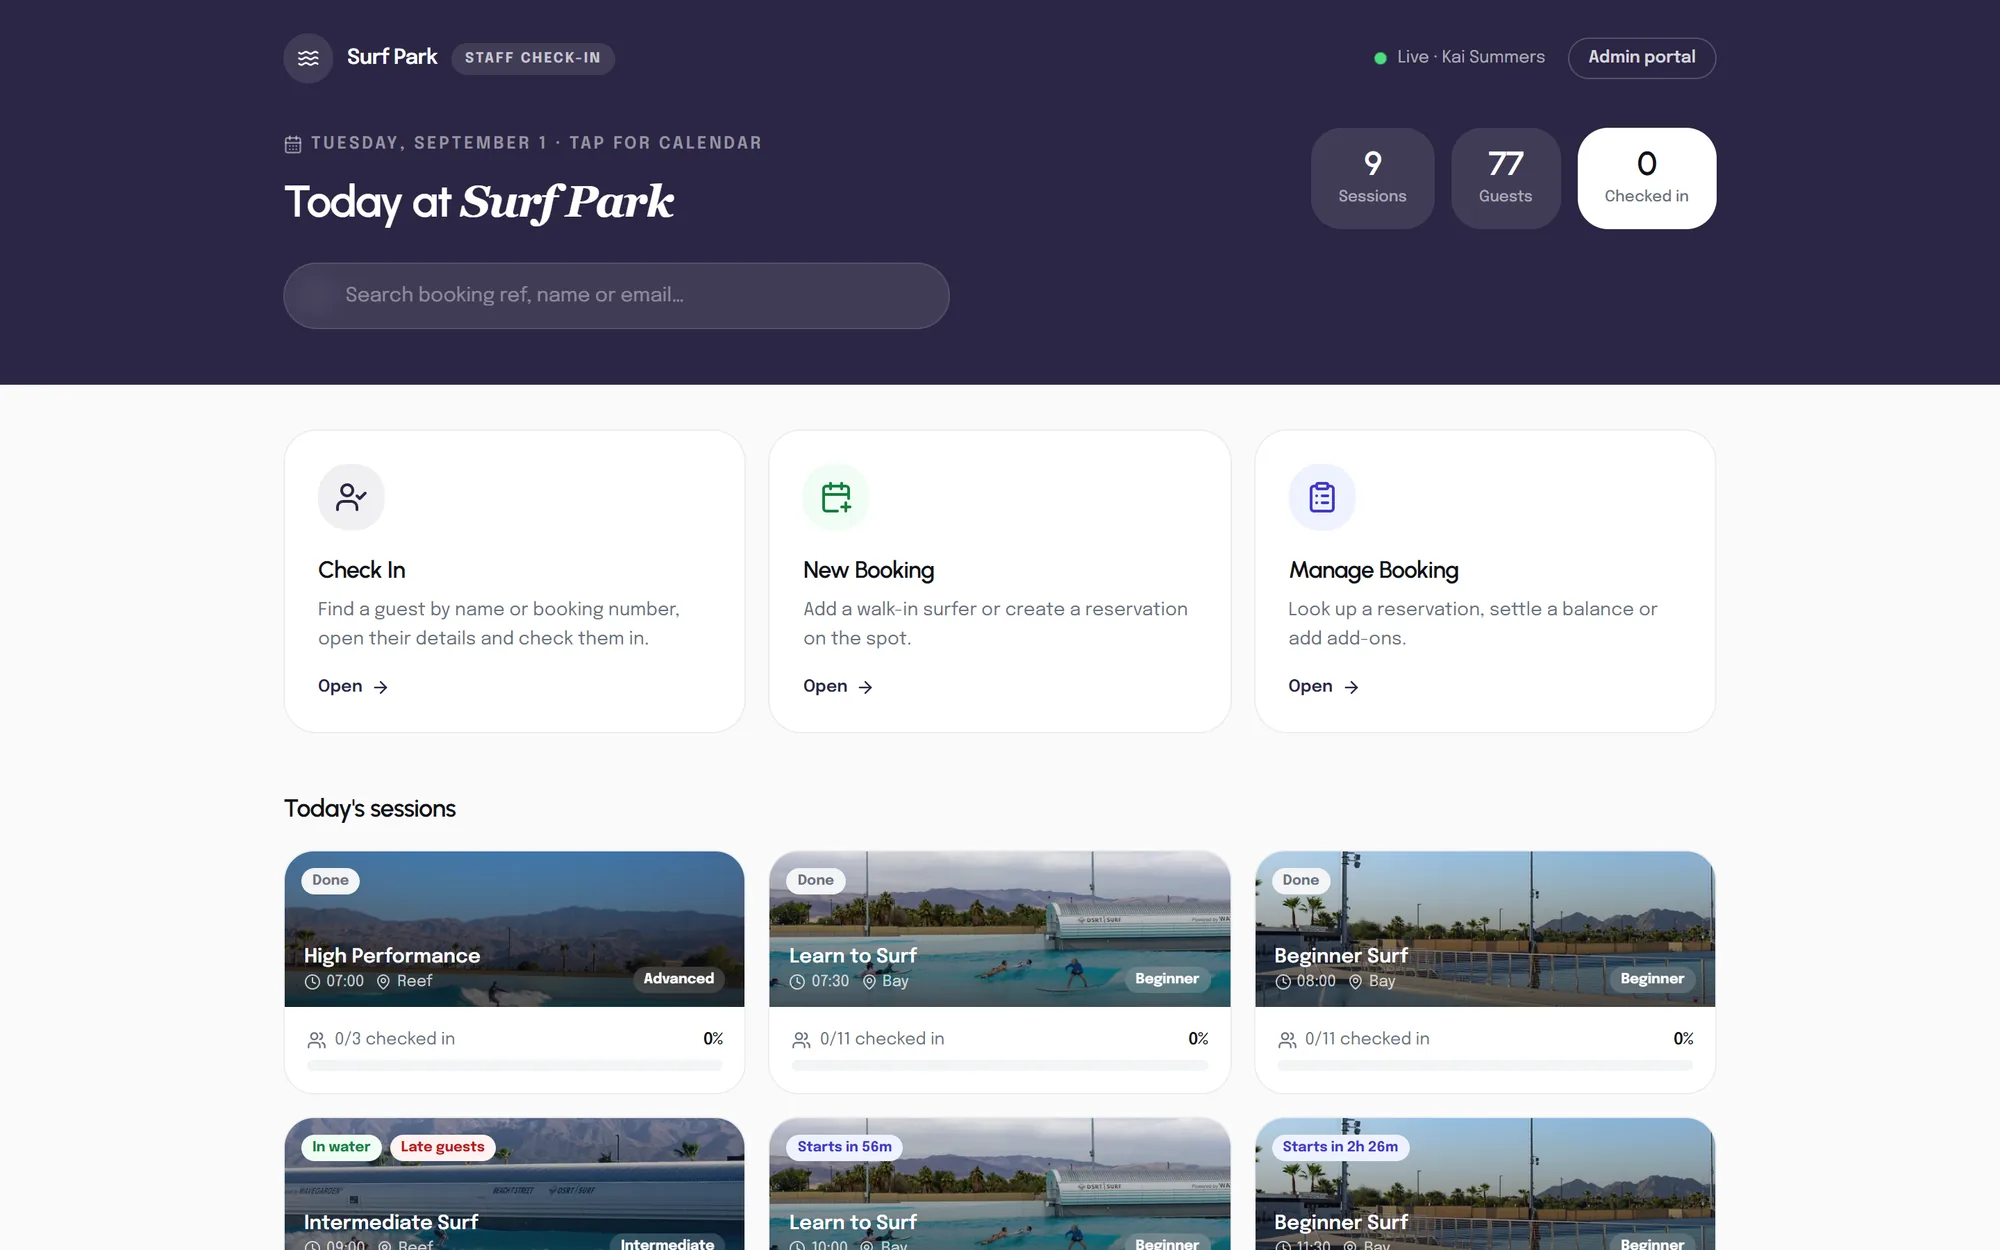Click the green Live status dot
The image size is (2000, 1250).
[x=1380, y=58]
